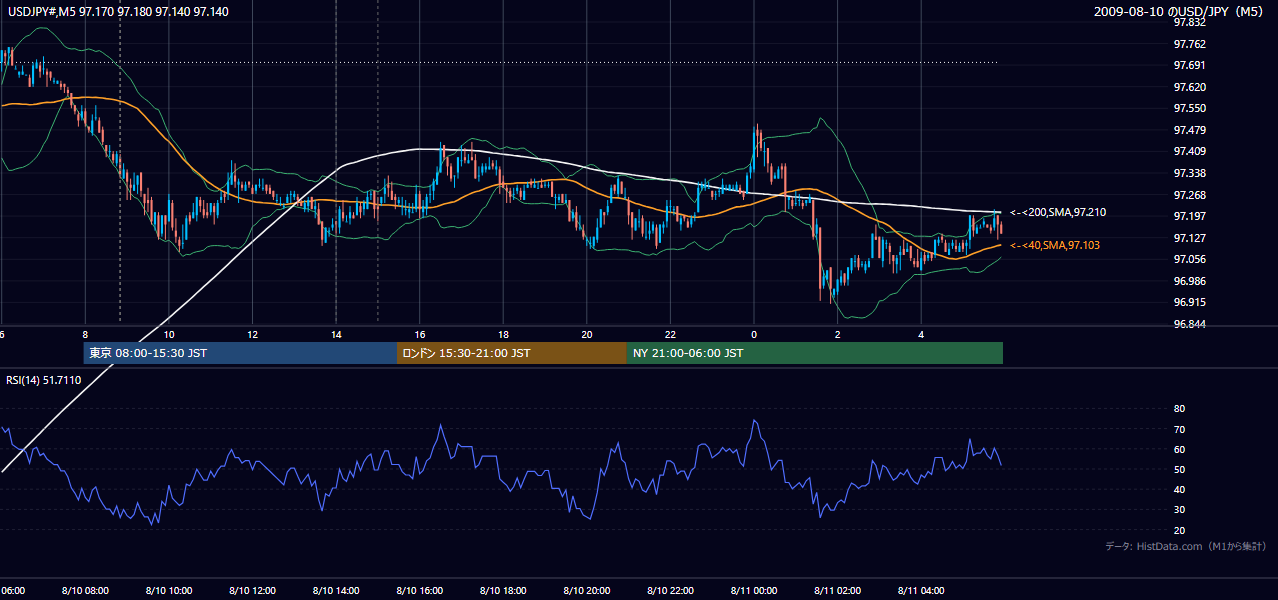Click hour tick 18 above the session bars

[x=504, y=335]
